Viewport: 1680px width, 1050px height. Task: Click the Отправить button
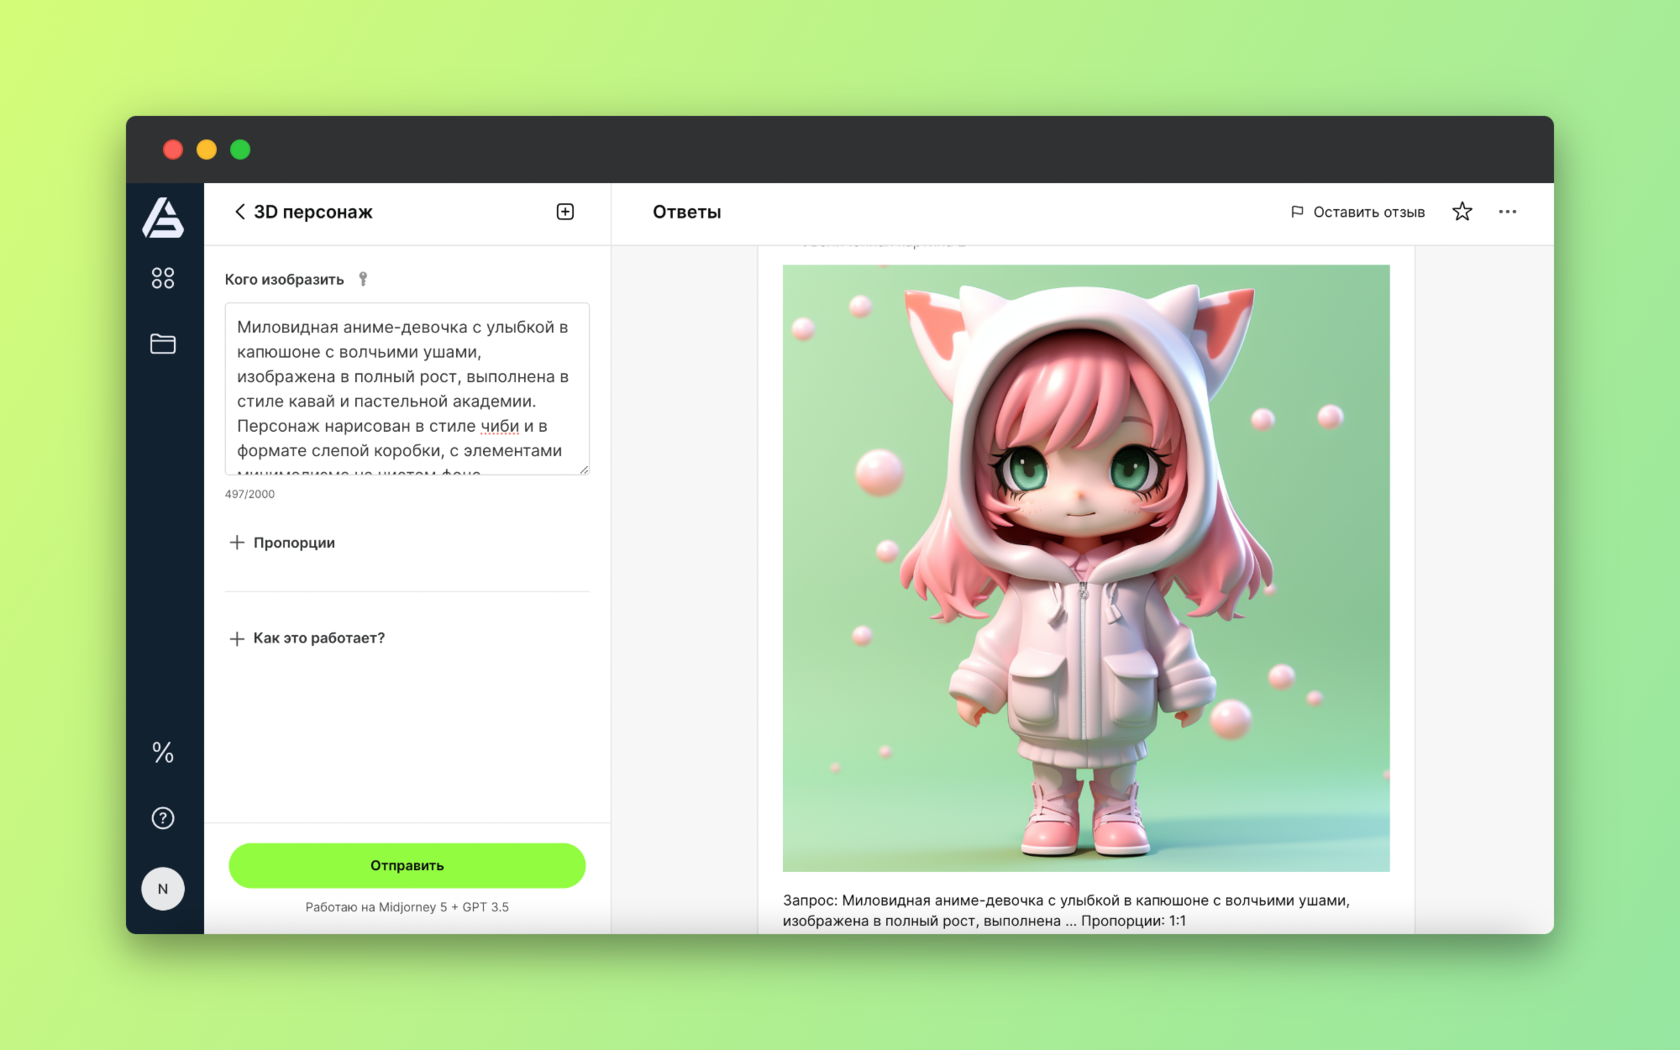point(407,866)
